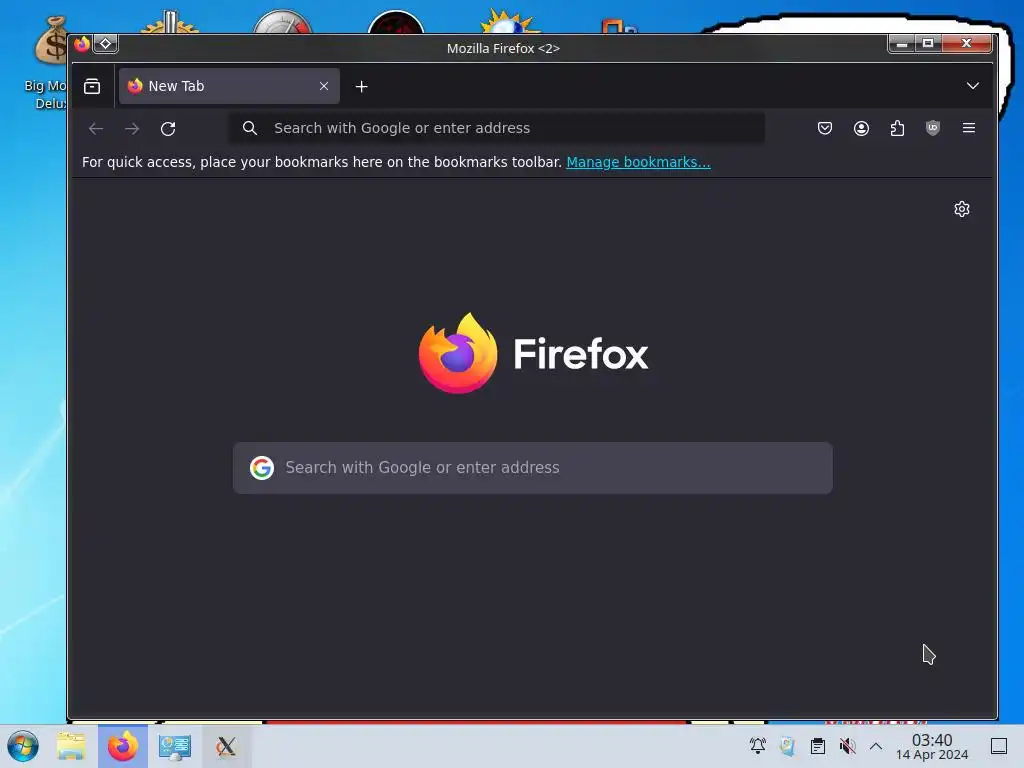Open the Firefox window menu icon in titlebar
The image size is (1024, 768).
pos(82,44)
